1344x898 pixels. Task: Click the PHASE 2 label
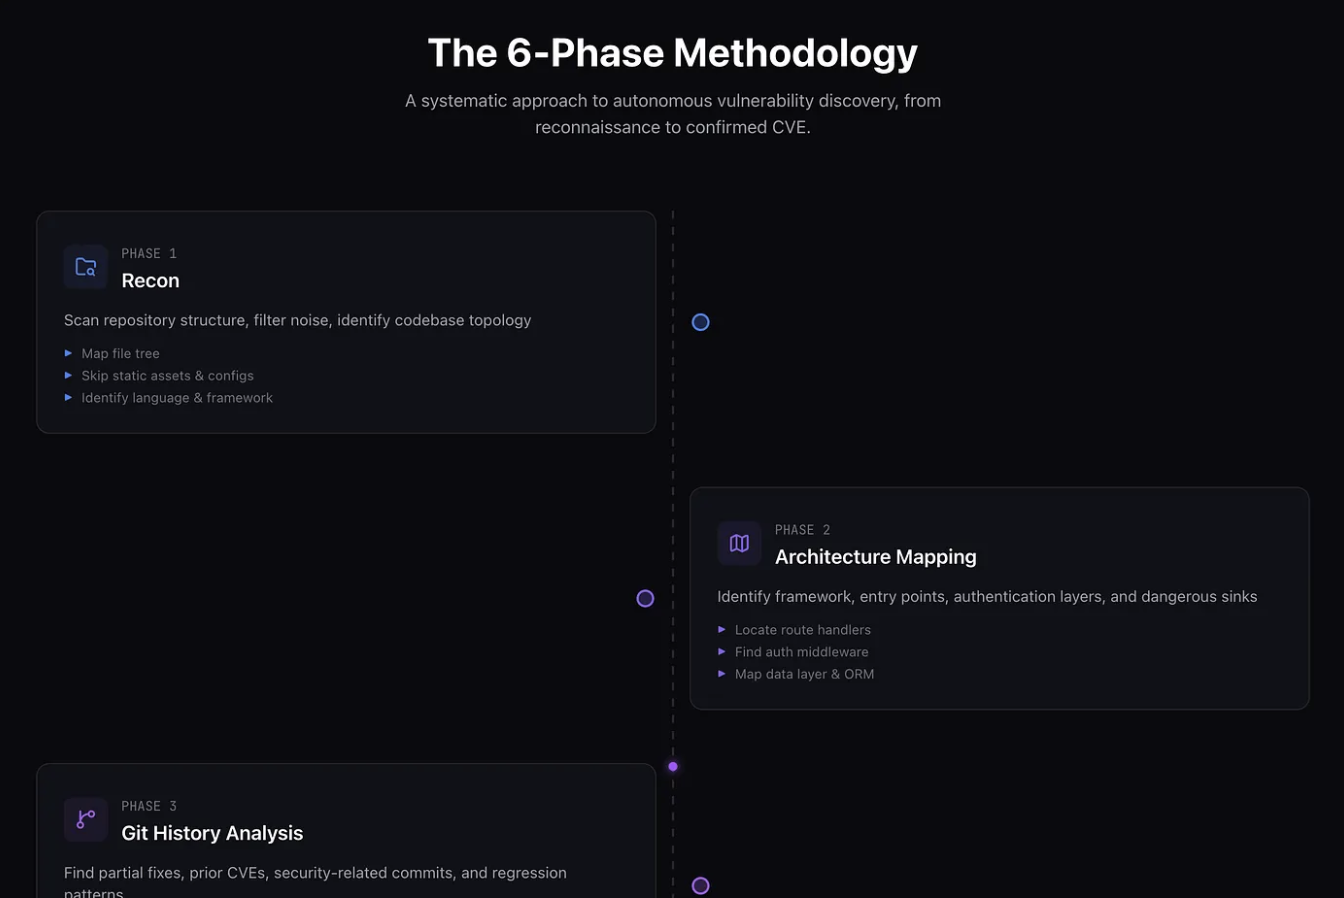[802, 529]
